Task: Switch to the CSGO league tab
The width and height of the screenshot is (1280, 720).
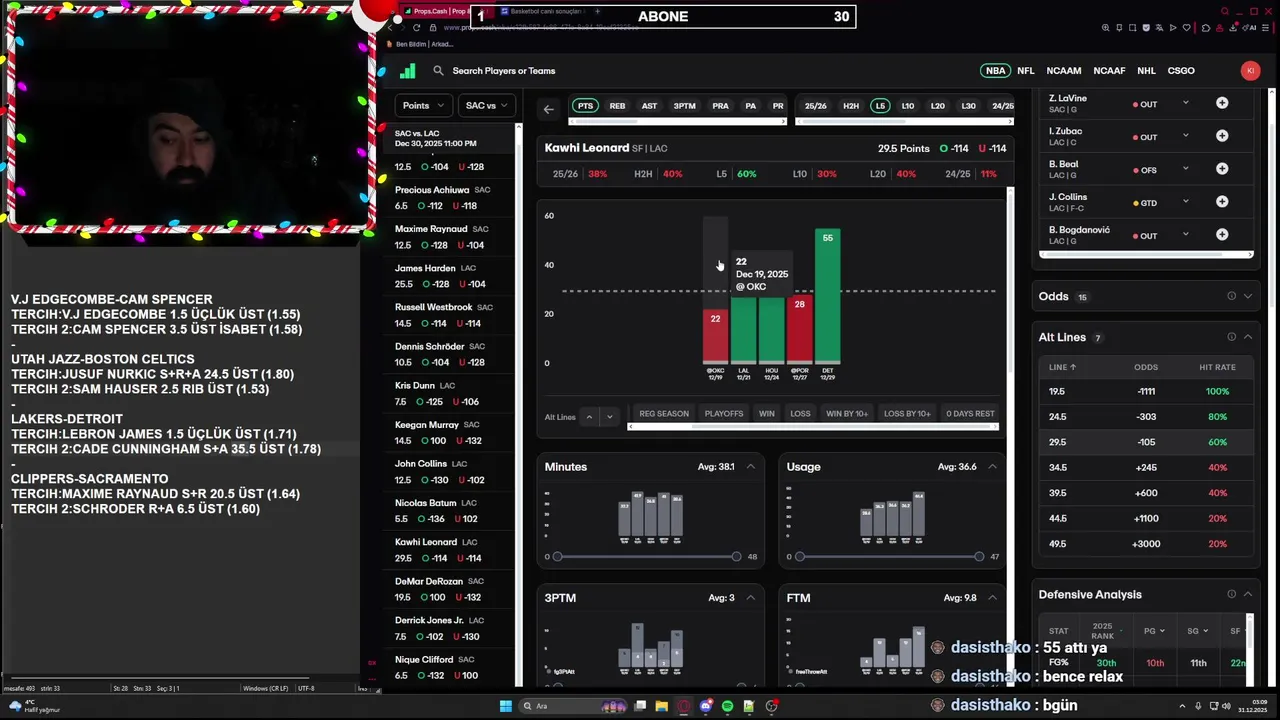Action: 1181,71
